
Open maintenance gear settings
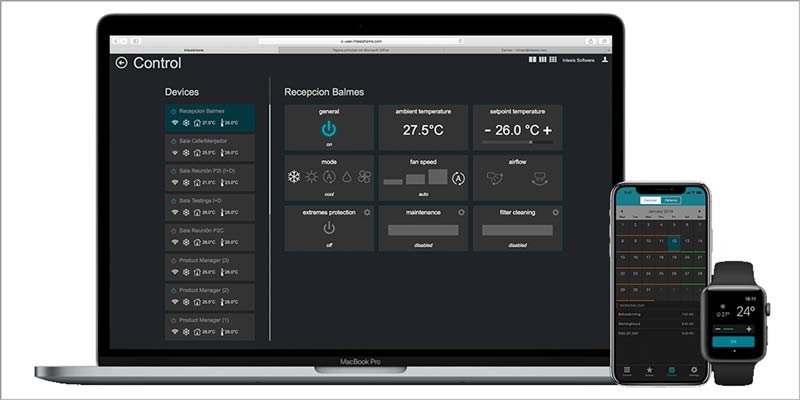click(461, 212)
